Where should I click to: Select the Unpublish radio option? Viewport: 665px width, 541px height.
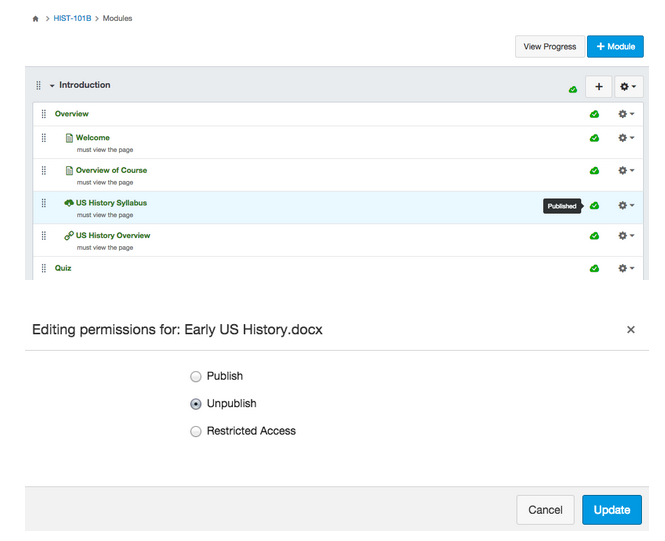coord(196,404)
